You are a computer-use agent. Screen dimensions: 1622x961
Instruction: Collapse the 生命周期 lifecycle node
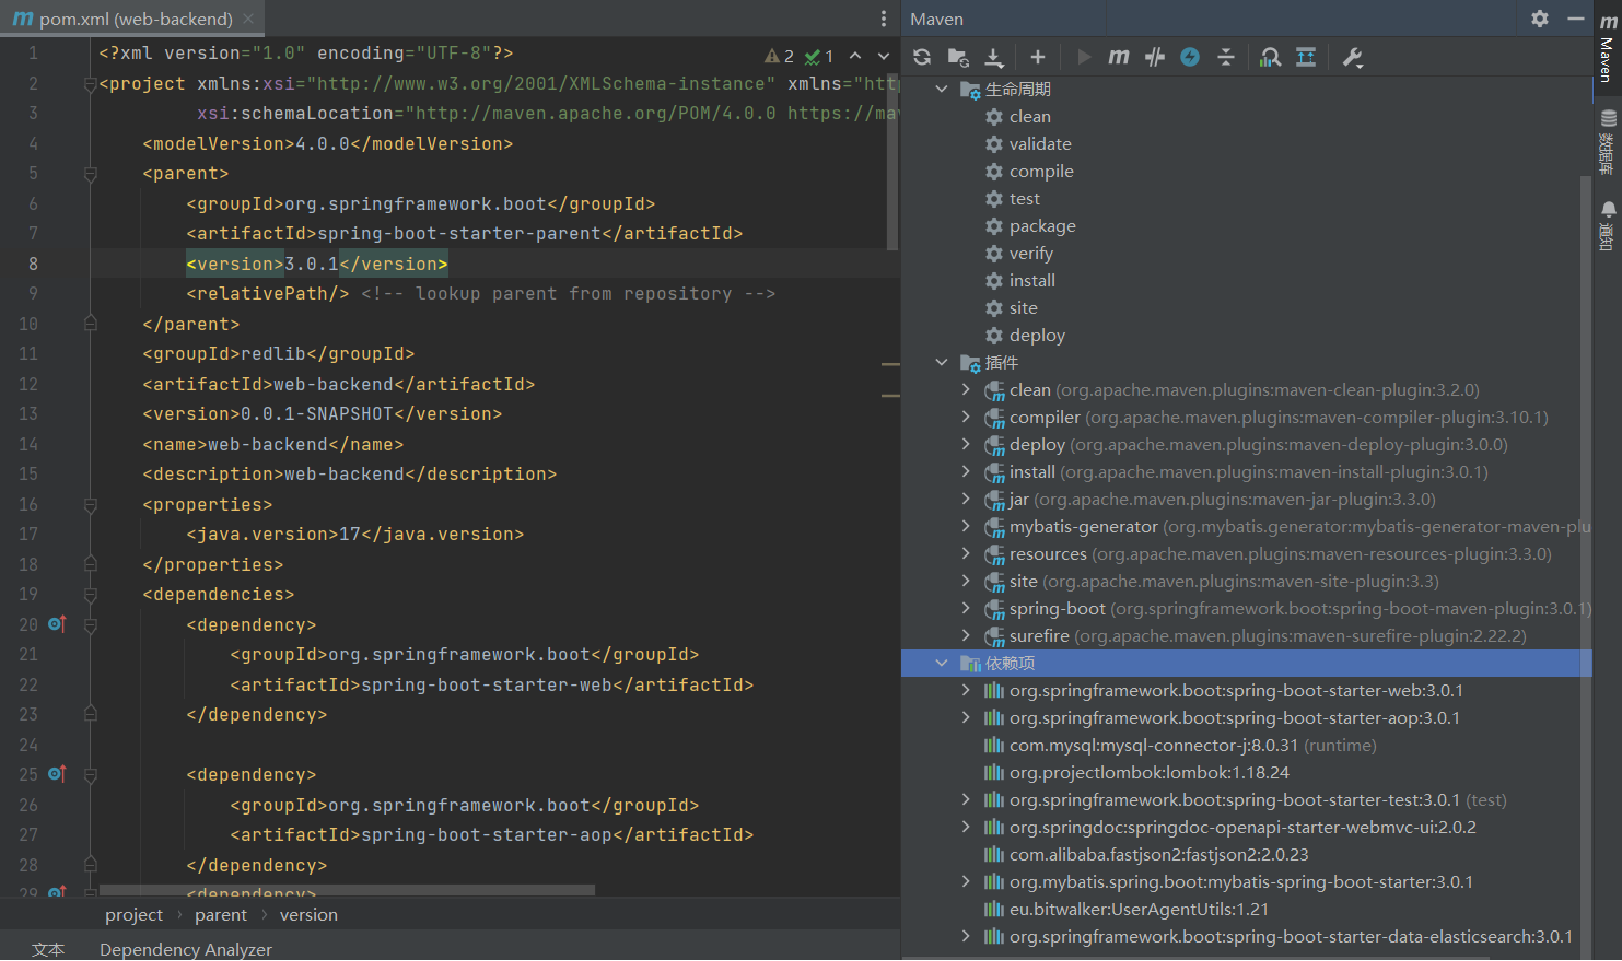[941, 89]
